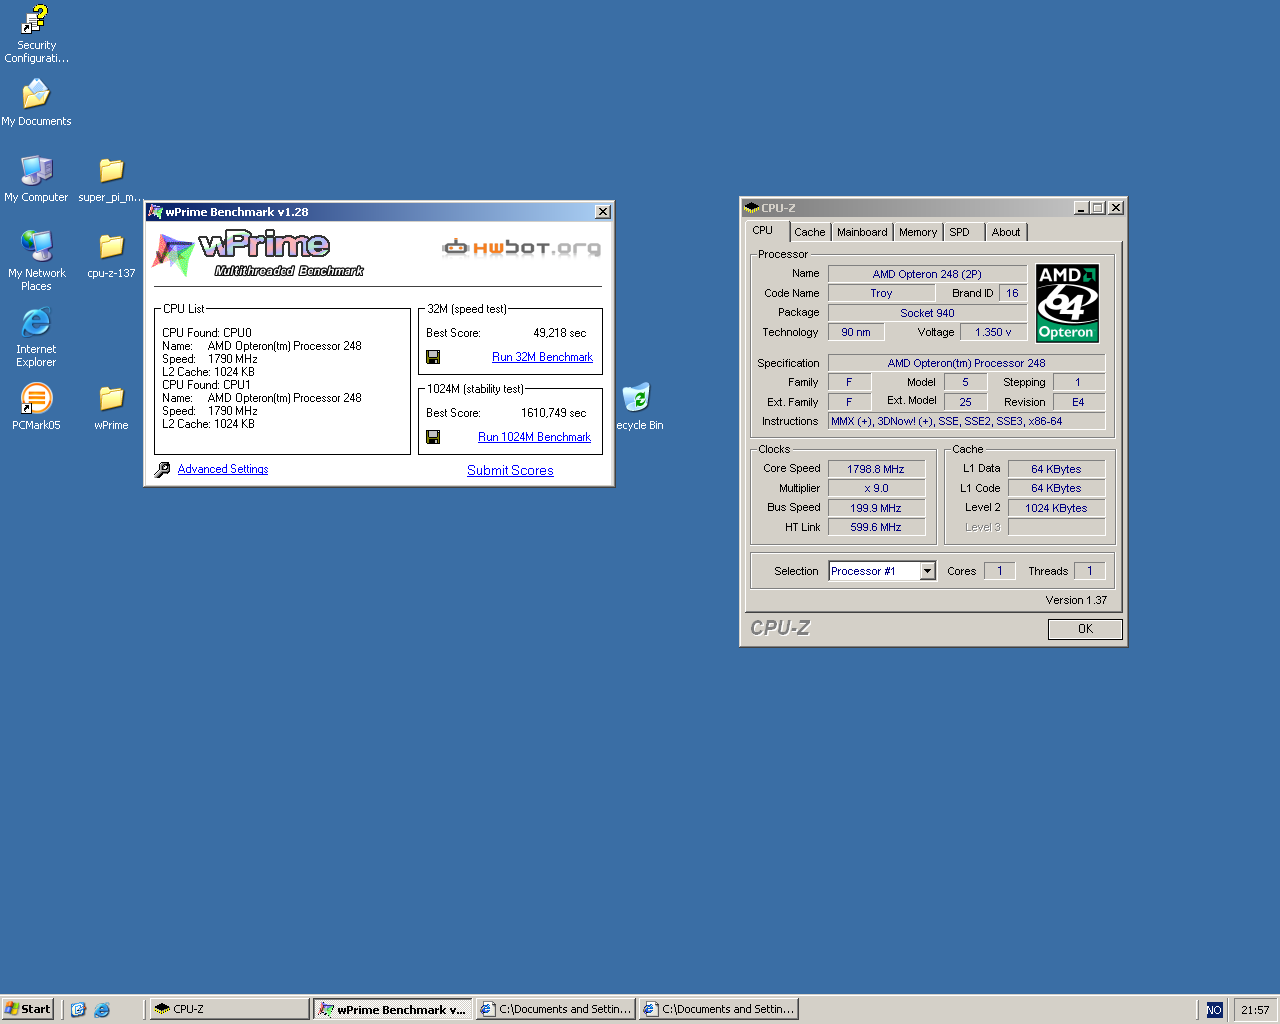
Task: Open wPrime folder on desktop
Action: tap(111, 407)
